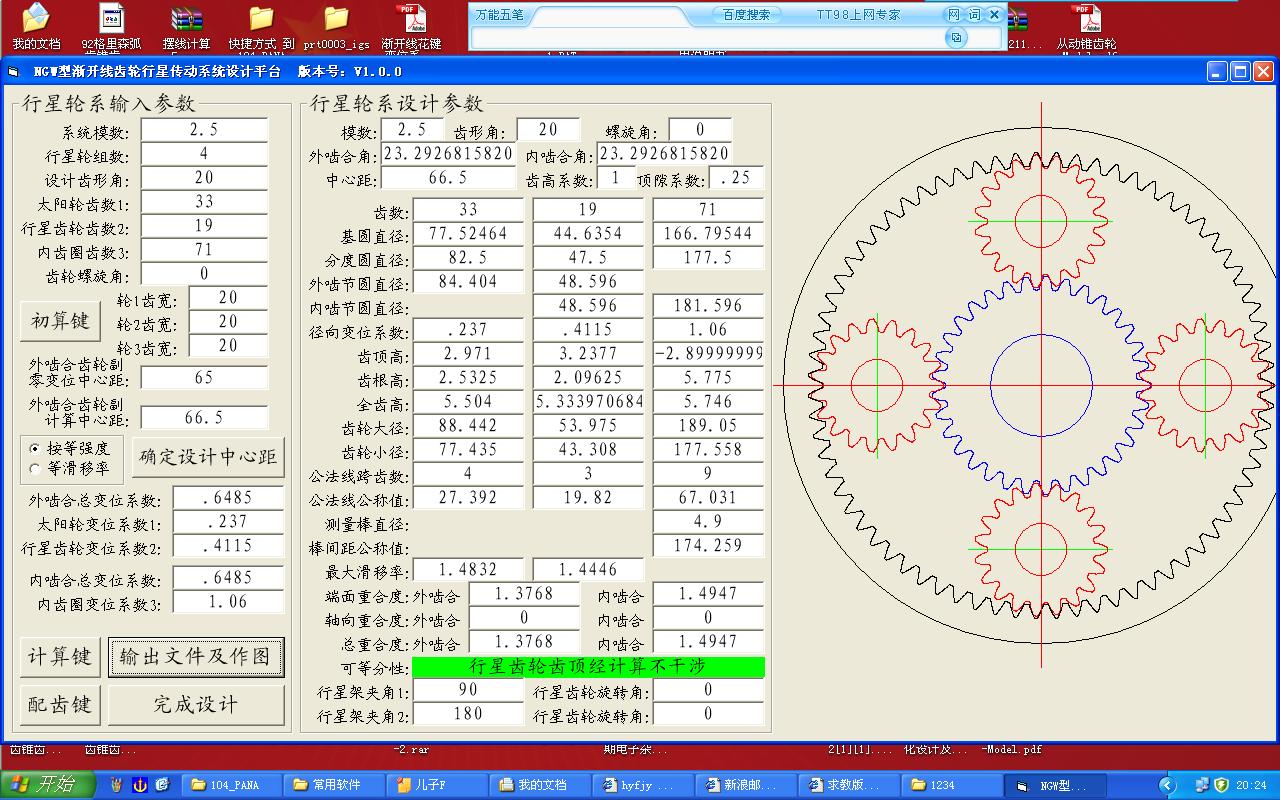The height and width of the screenshot is (800, 1280).
Task: Click the 配齿键 button
Action: tap(60, 705)
